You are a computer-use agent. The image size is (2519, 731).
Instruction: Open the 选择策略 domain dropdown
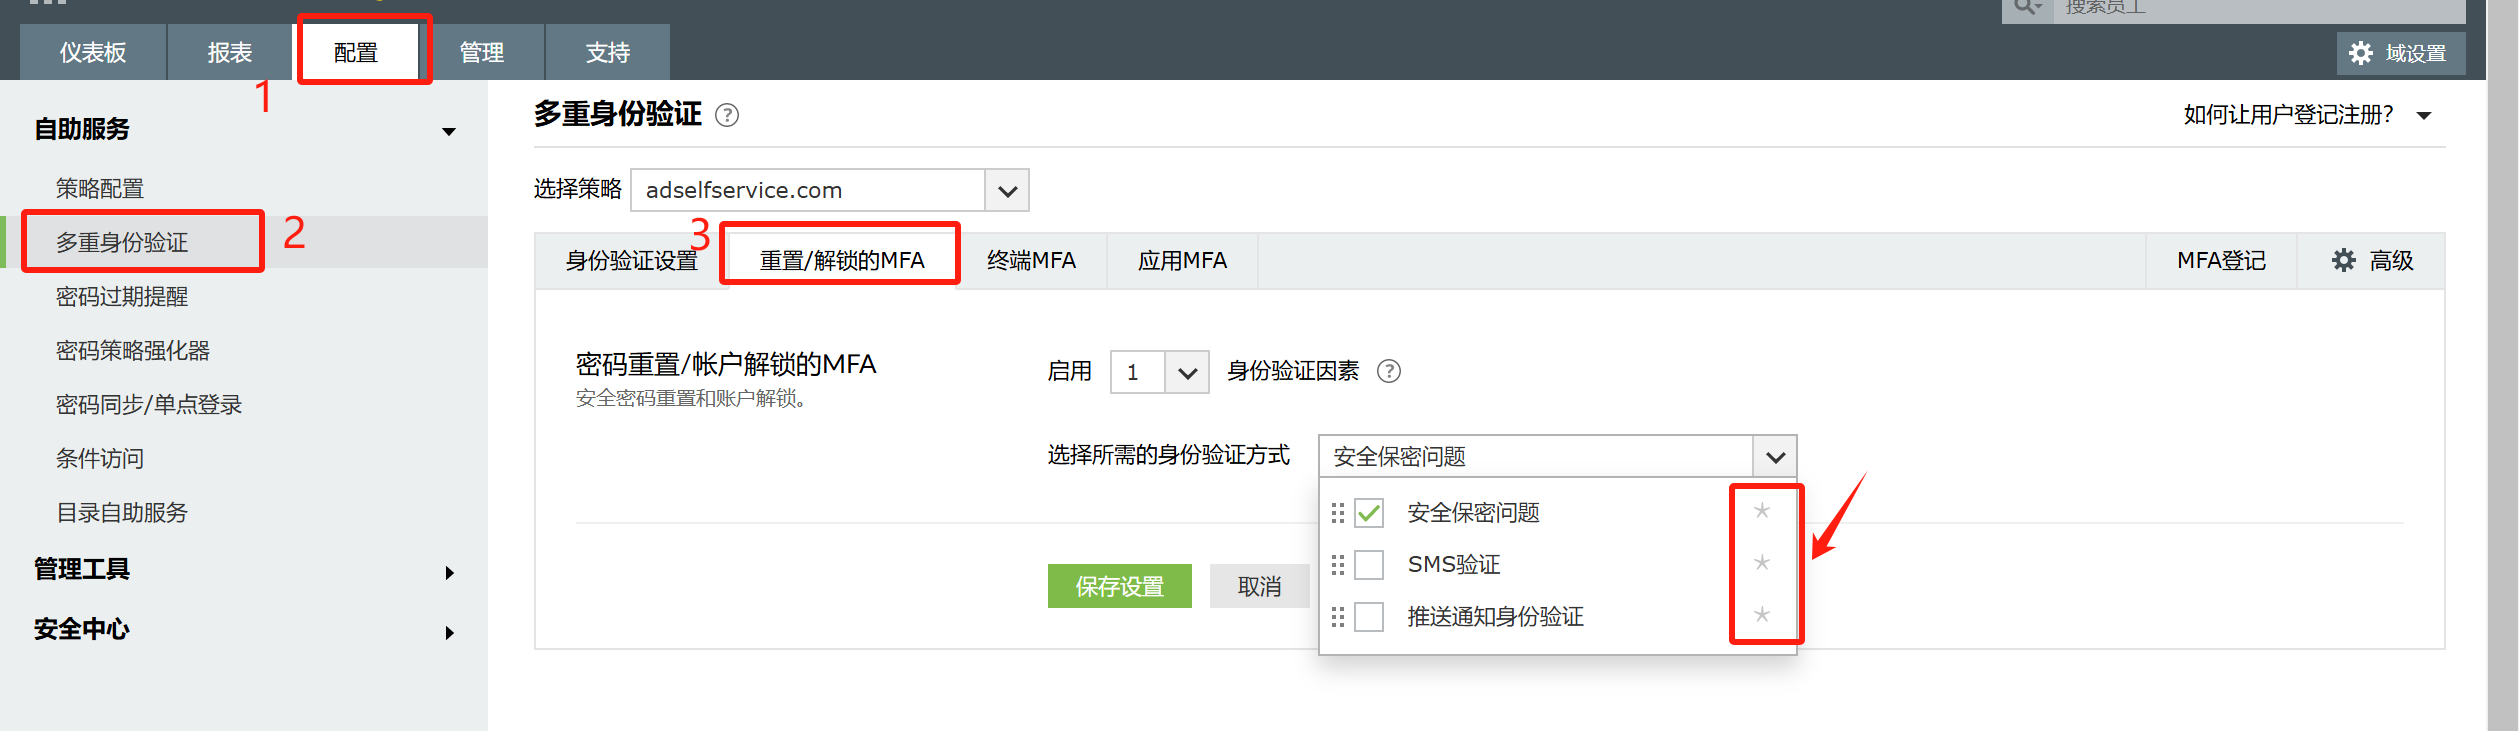(1007, 190)
